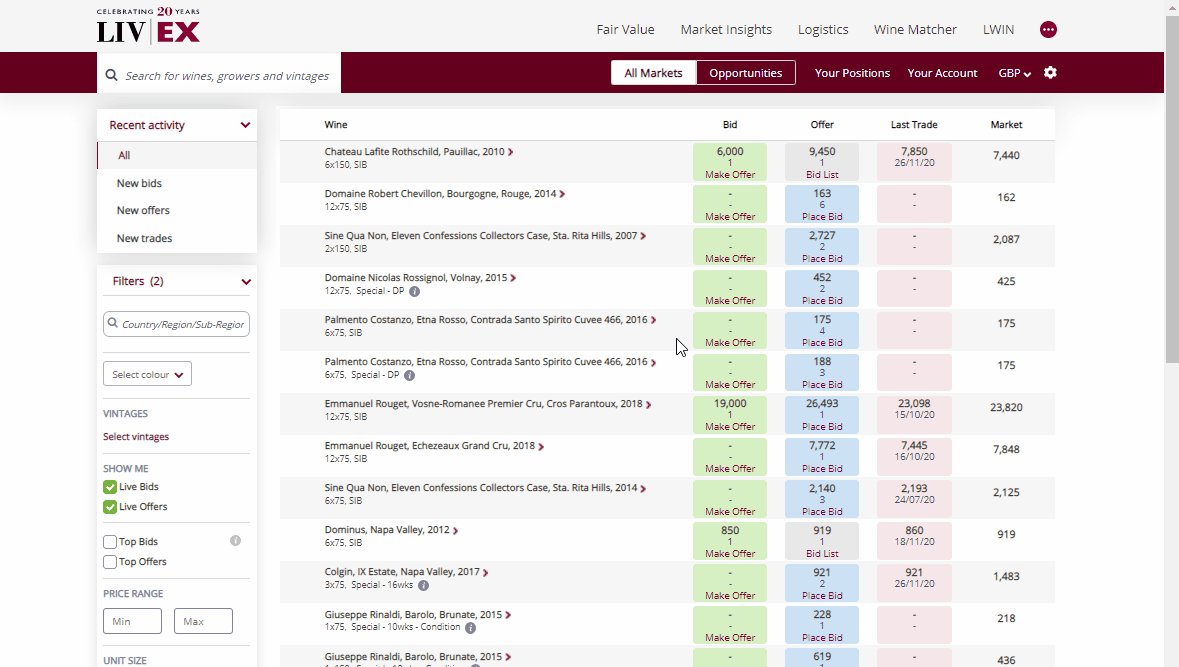Open LWIN menu
The height and width of the screenshot is (667, 1179).
click(999, 29)
